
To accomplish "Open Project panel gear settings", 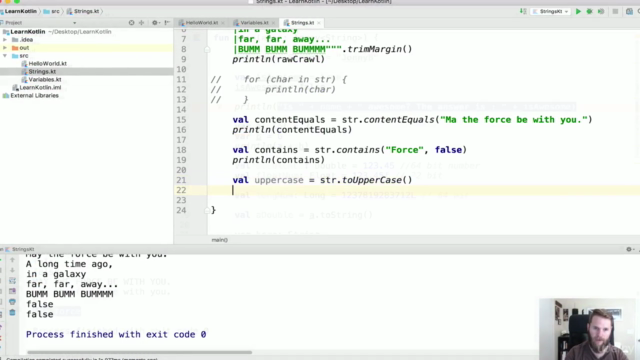I will point(155,23).
